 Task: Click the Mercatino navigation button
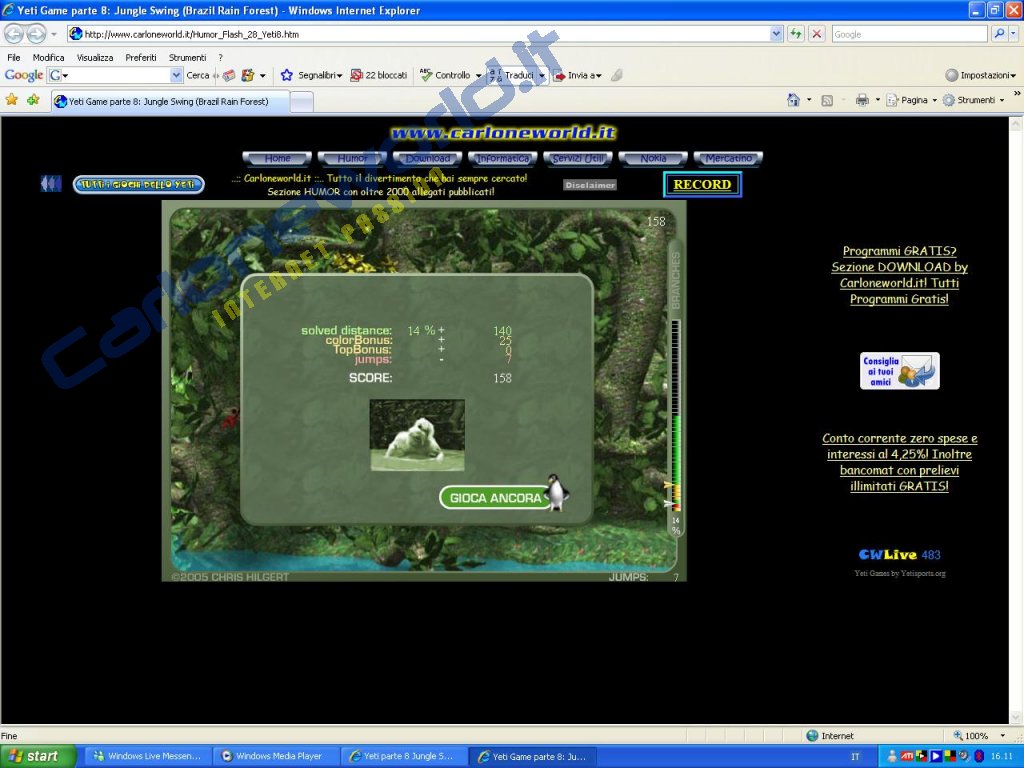pyautogui.click(x=728, y=158)
